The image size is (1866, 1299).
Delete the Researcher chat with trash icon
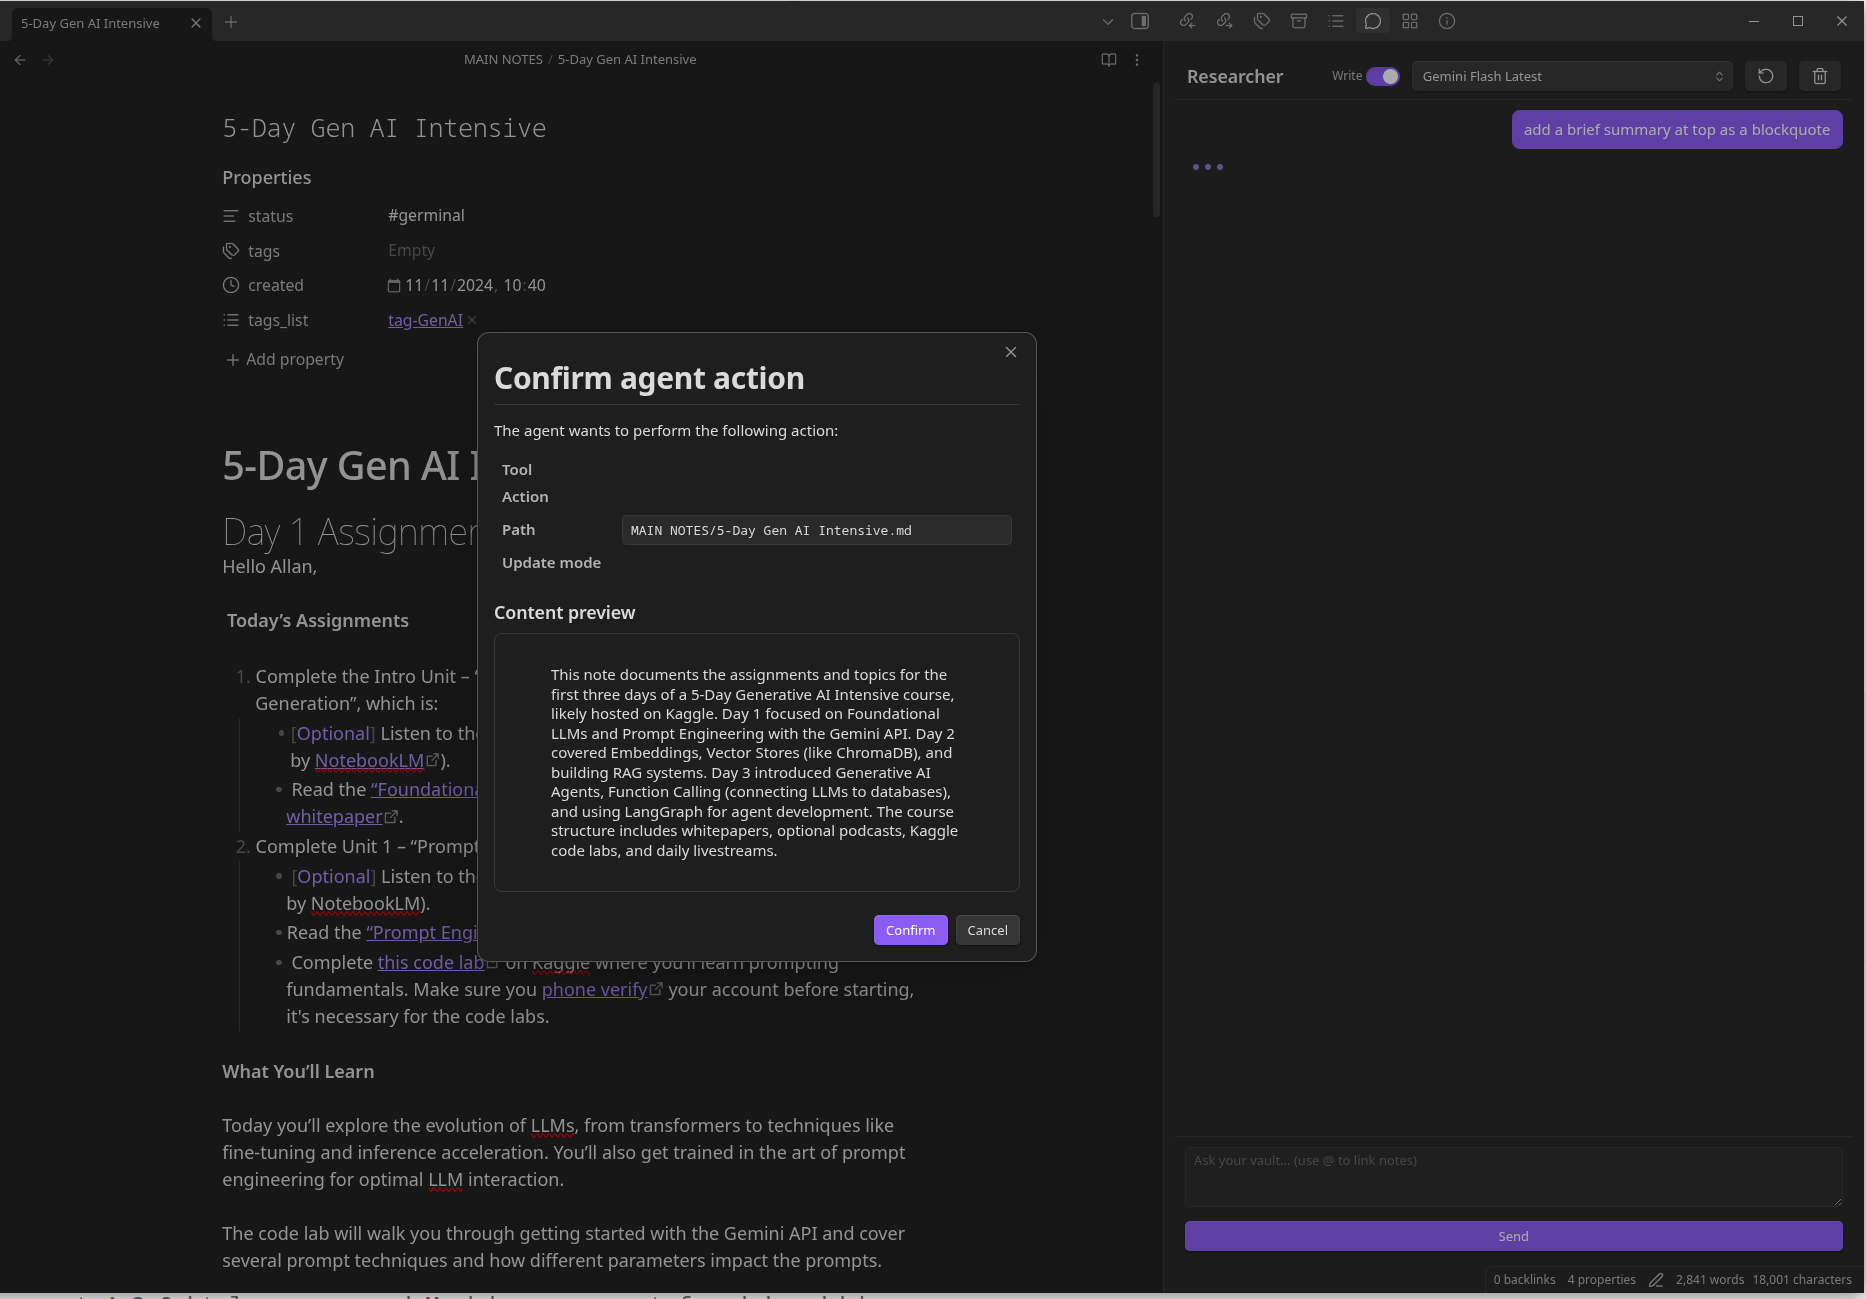click(x=1820, y=76)
